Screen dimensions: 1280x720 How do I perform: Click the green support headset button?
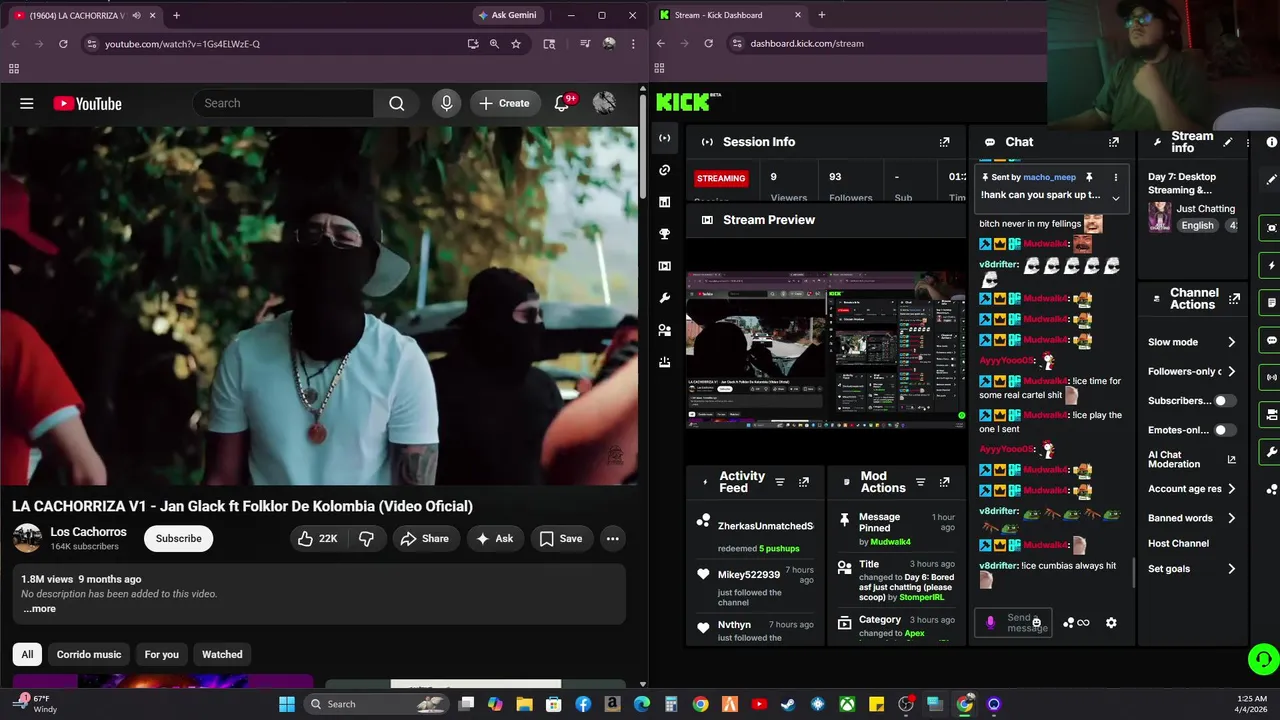[1263, 659]
